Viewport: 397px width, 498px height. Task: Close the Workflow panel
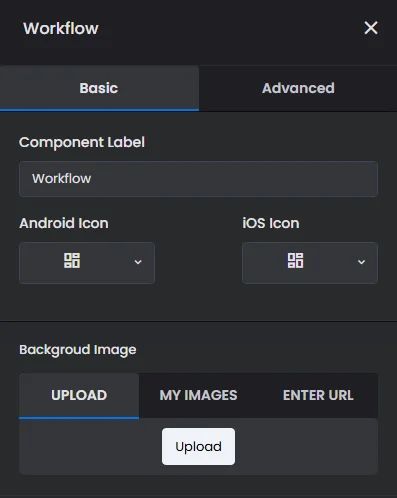371,28
